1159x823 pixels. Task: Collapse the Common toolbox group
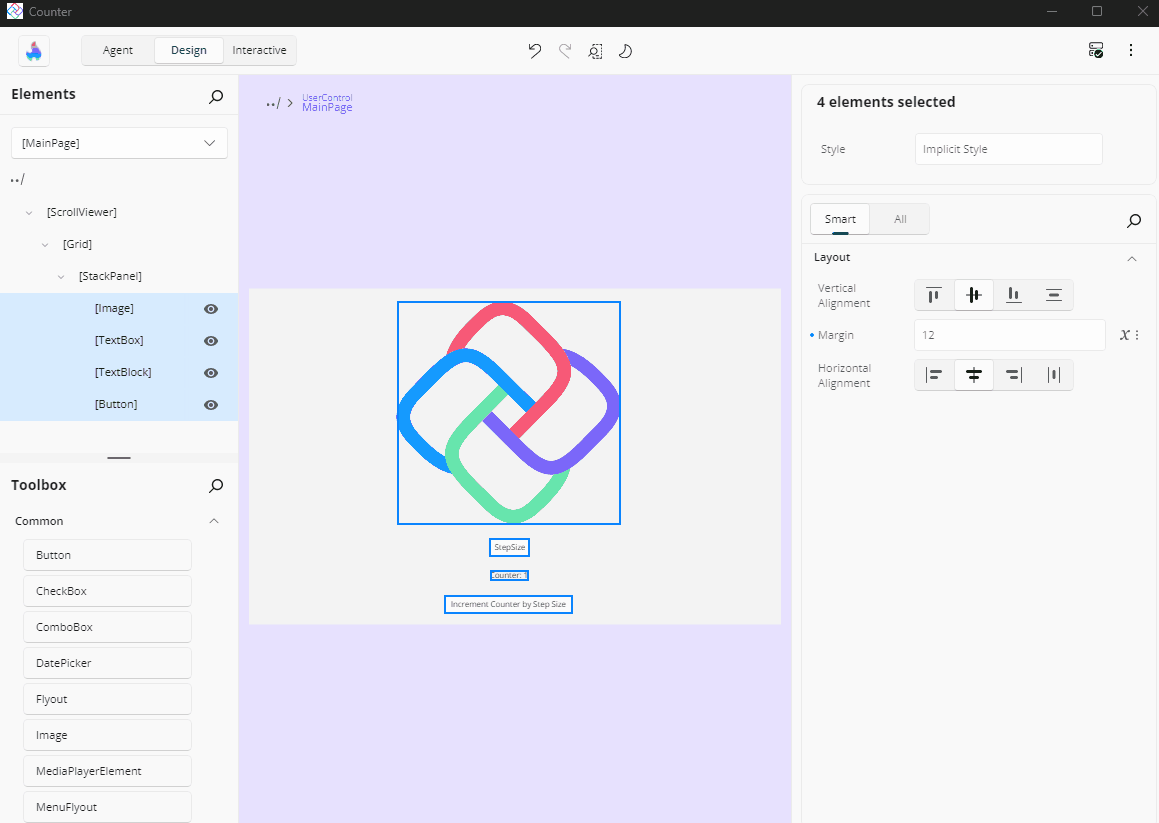coord(213,521)
